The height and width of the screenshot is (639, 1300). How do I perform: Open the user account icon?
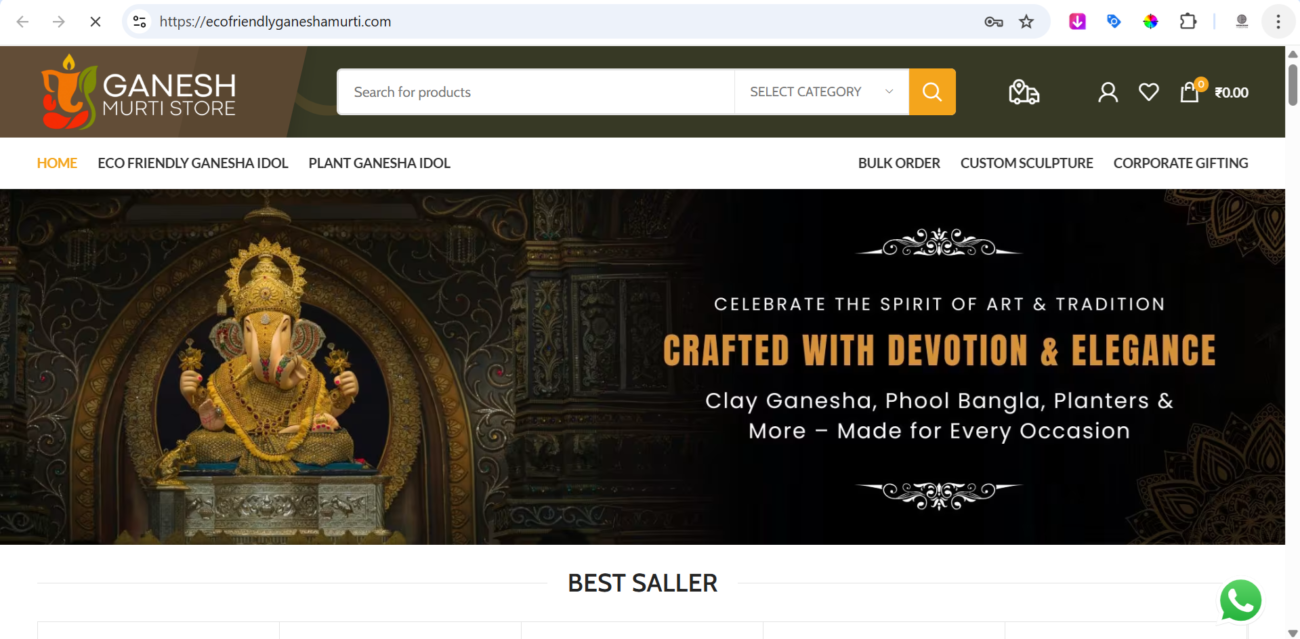tap(1108, 92)
